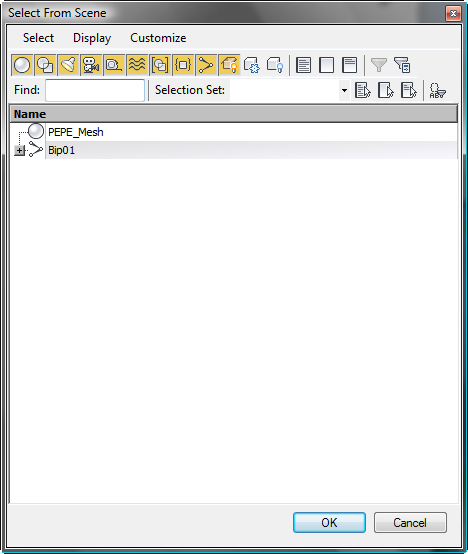Click the Display Helpers tape icon
The width and height of the screenshot is (468, 554).
[114, 65]
